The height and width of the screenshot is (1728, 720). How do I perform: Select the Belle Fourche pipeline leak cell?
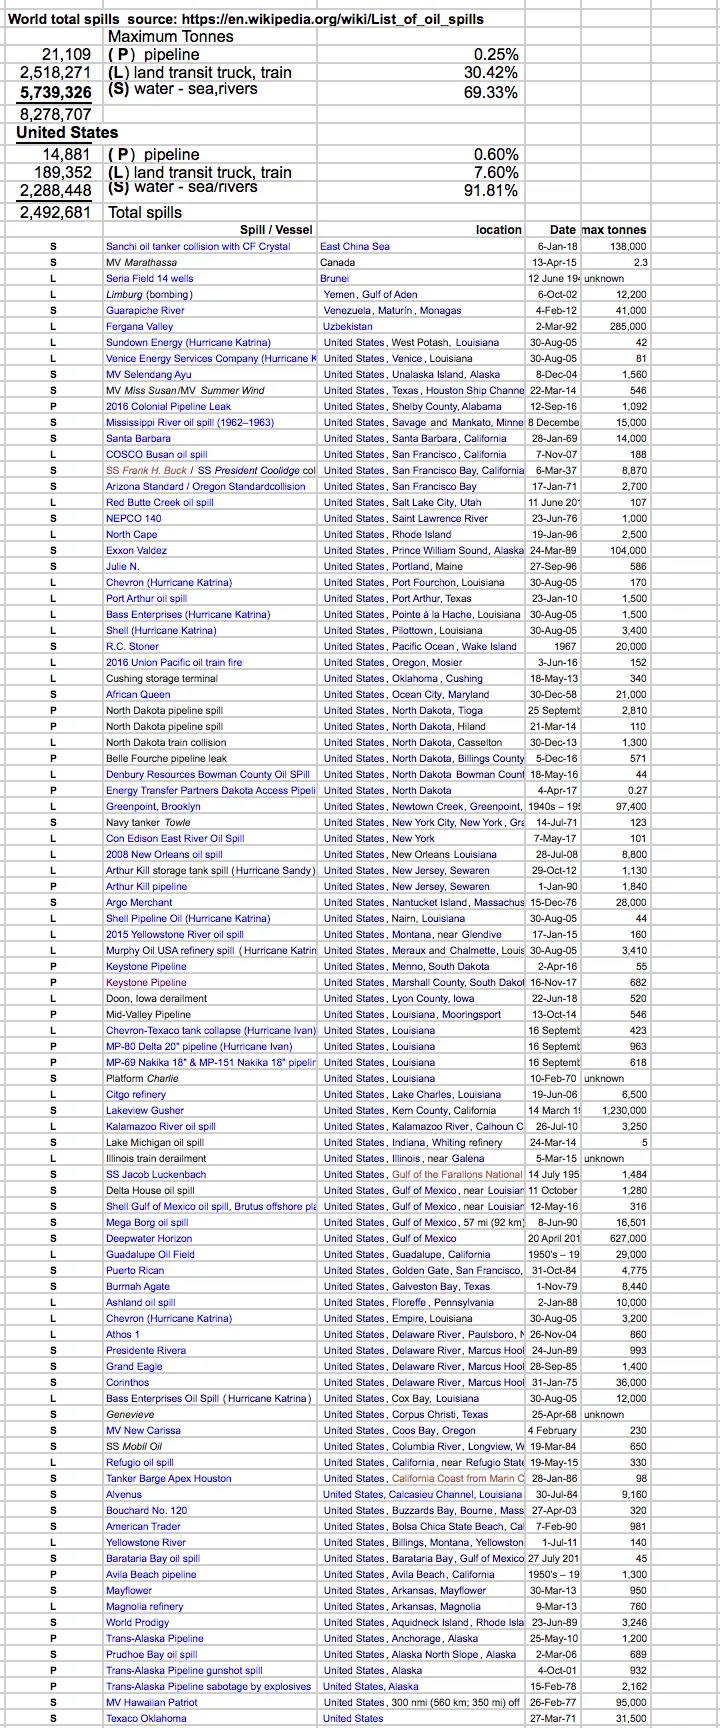210,758
